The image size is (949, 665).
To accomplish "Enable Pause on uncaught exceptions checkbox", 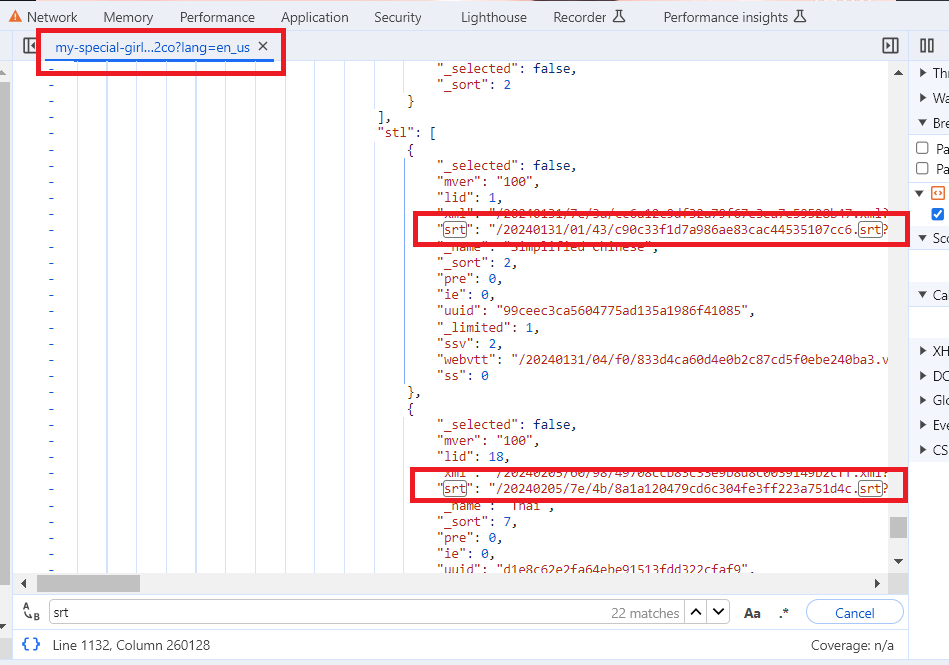I will [x=922, y=148].
